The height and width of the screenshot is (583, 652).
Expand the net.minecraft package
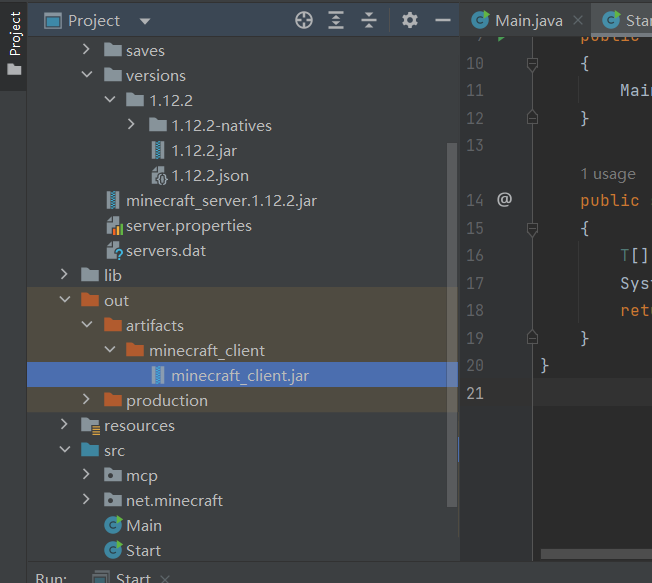point(86,499)
